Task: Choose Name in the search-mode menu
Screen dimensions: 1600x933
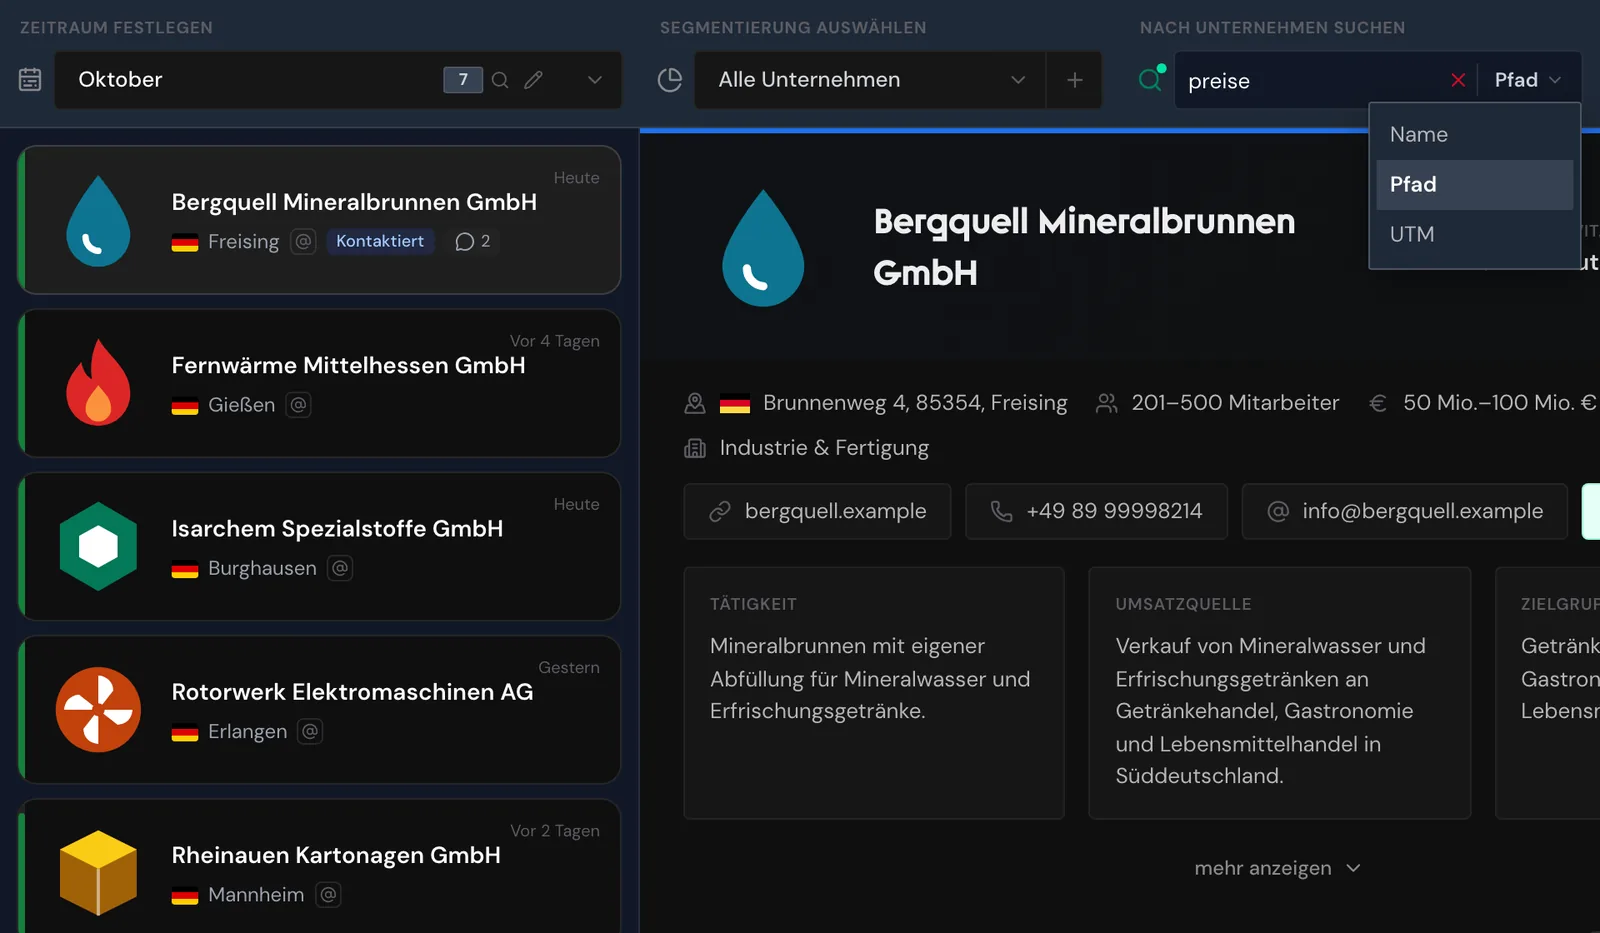Action: [1475, 135]
